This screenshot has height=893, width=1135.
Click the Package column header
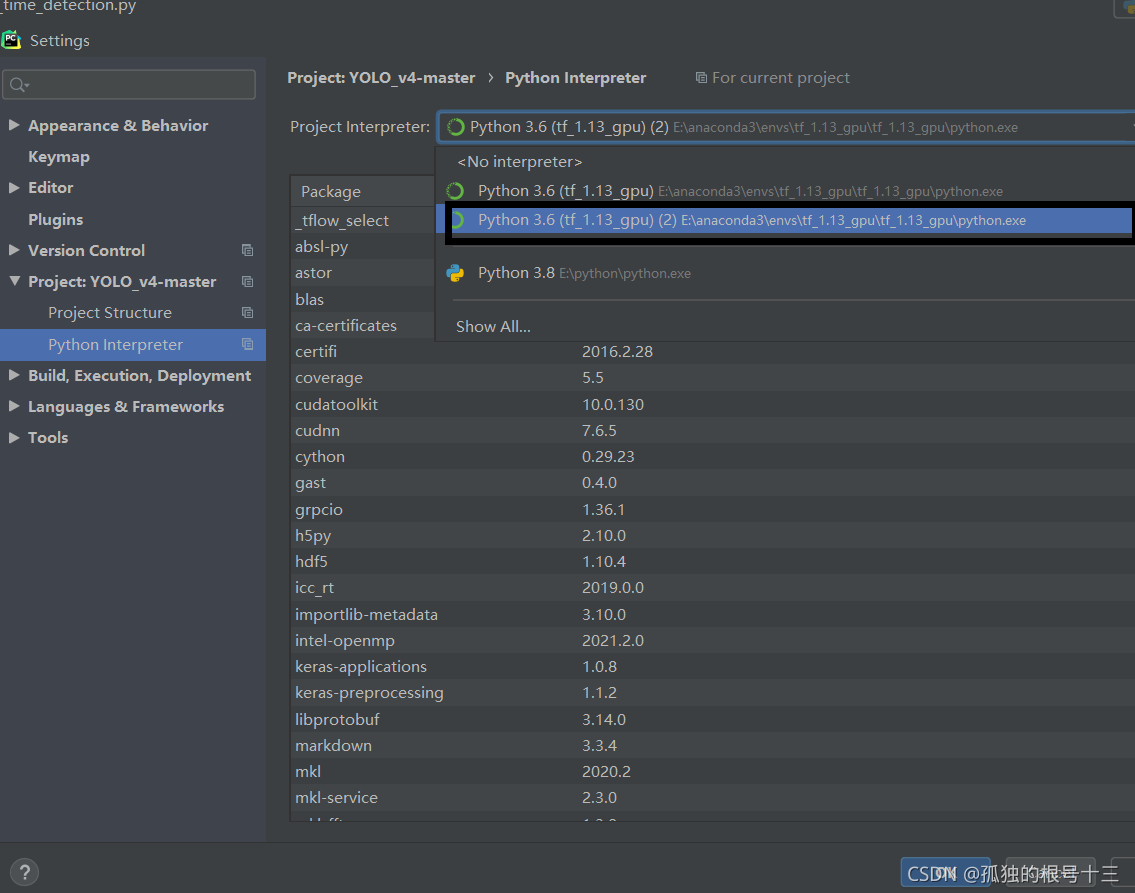tap(362, 191)
